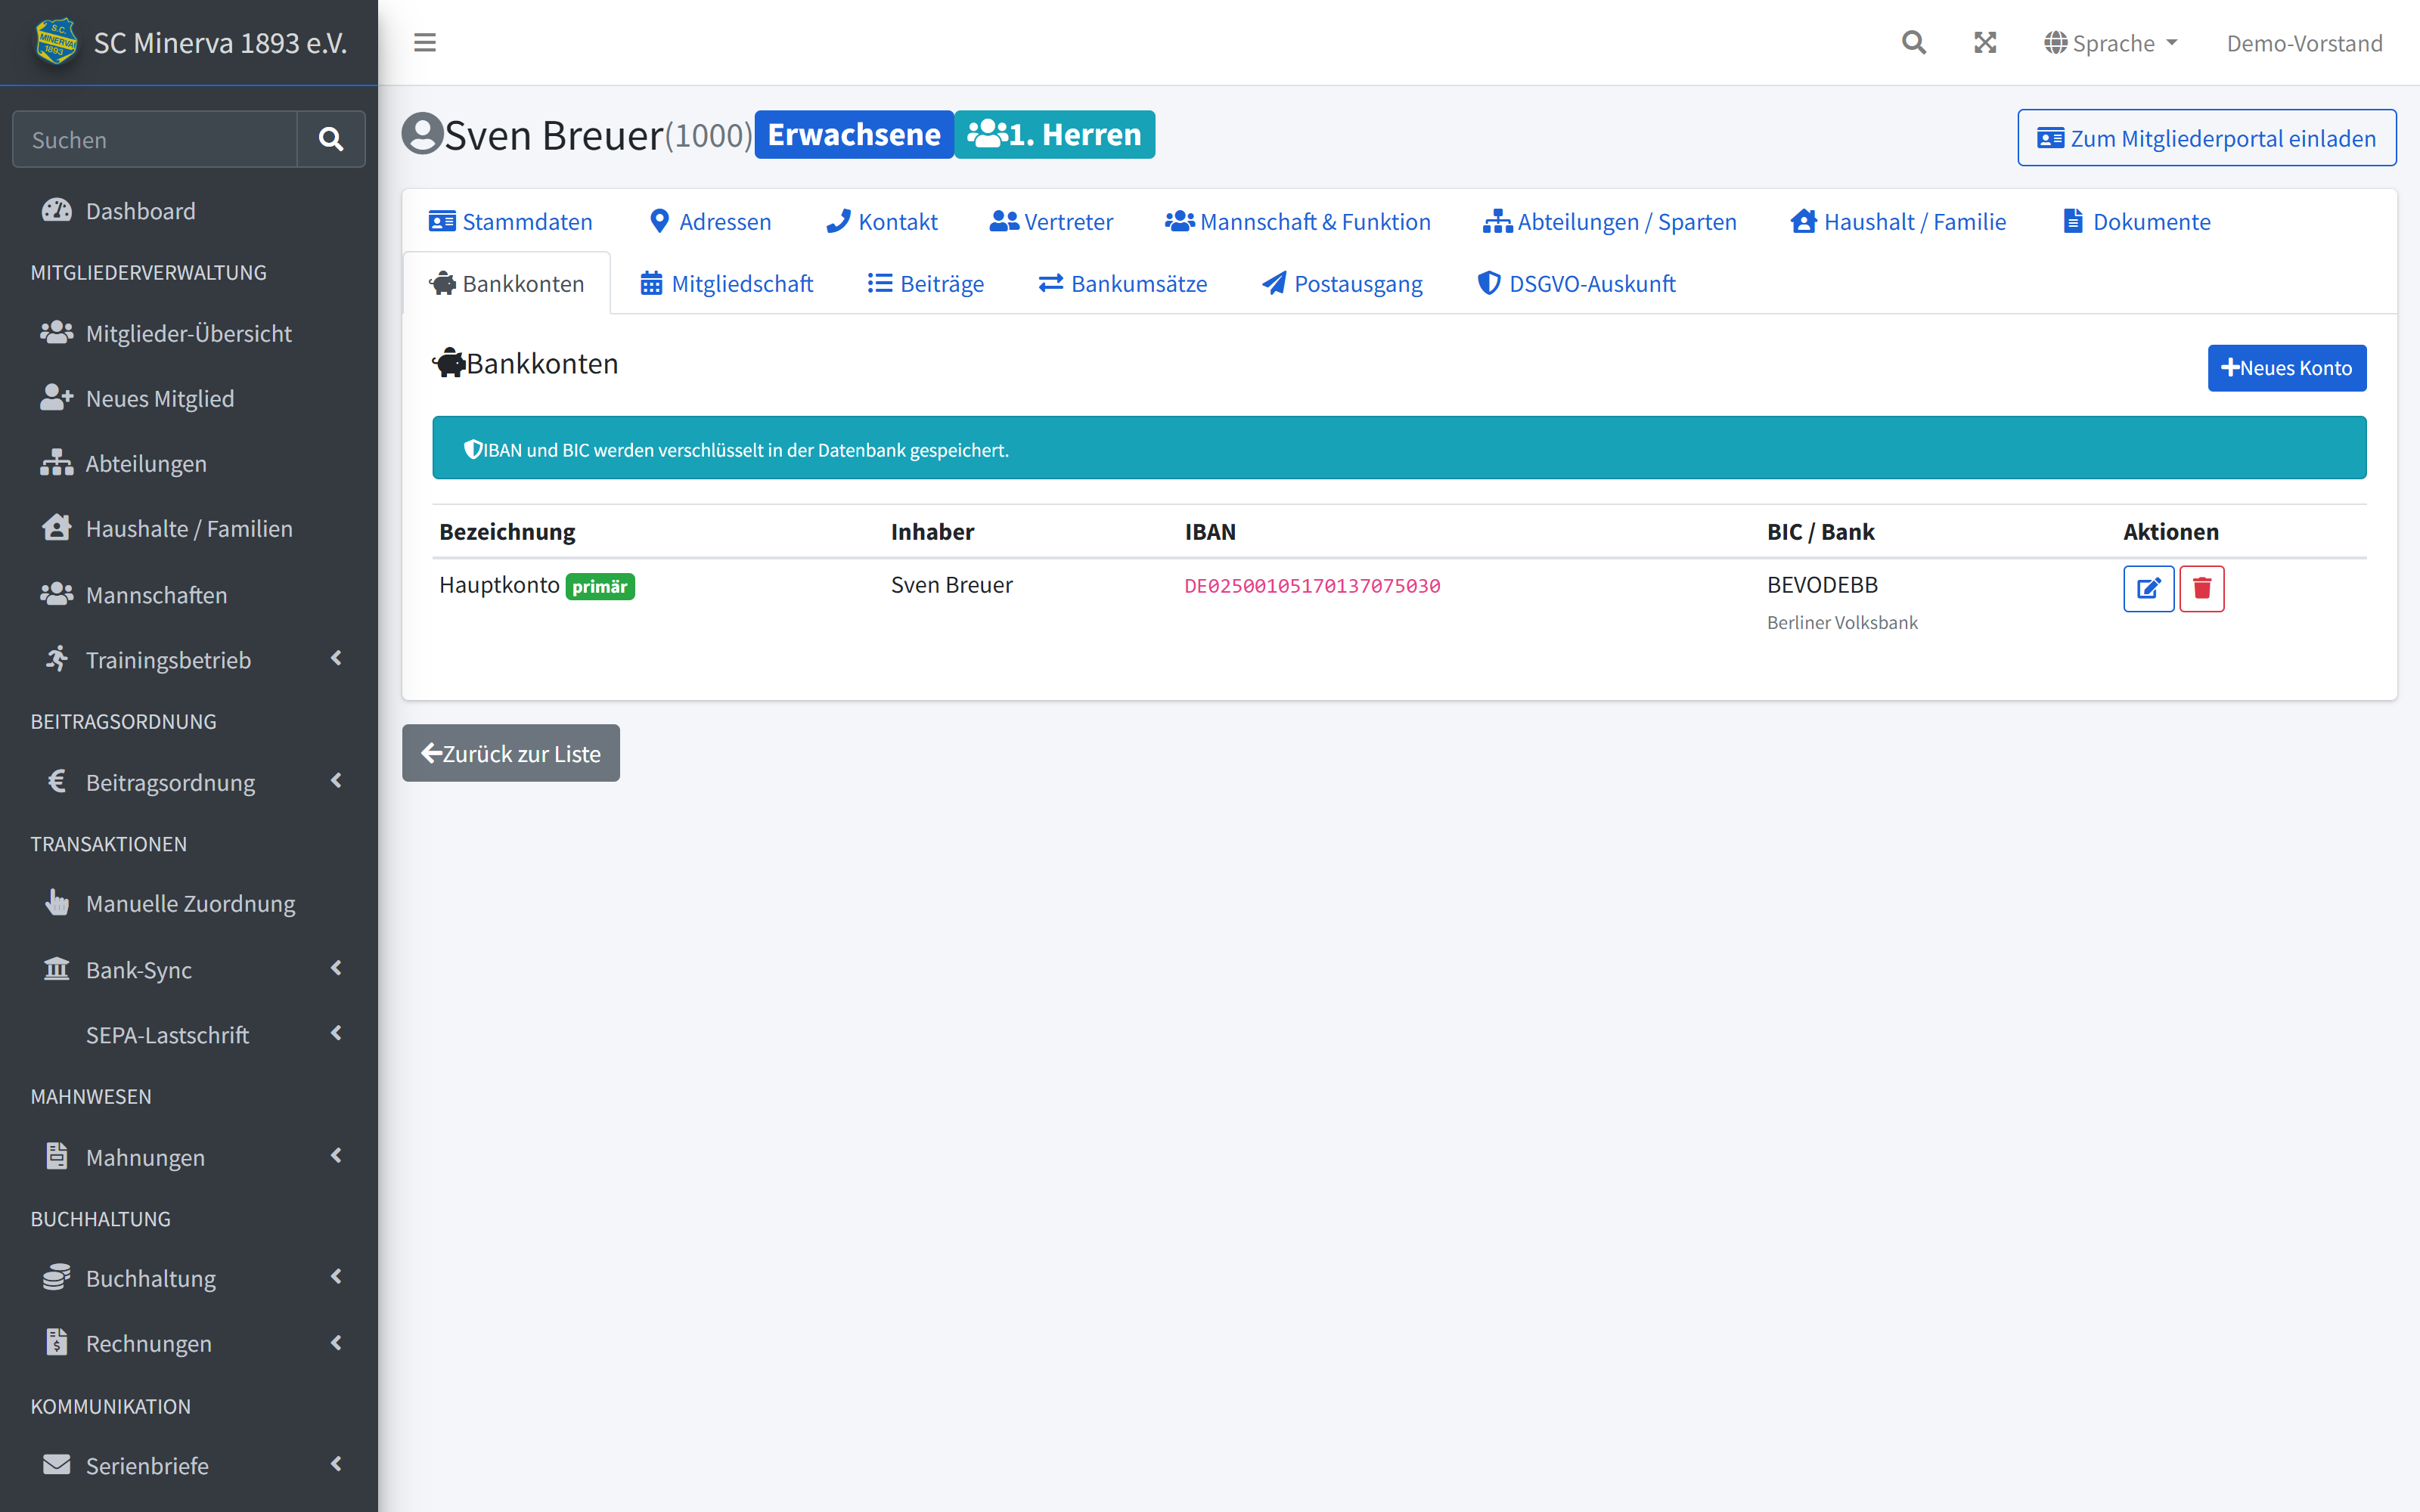Click the SC Minerva club logo

tap(56, 42)
